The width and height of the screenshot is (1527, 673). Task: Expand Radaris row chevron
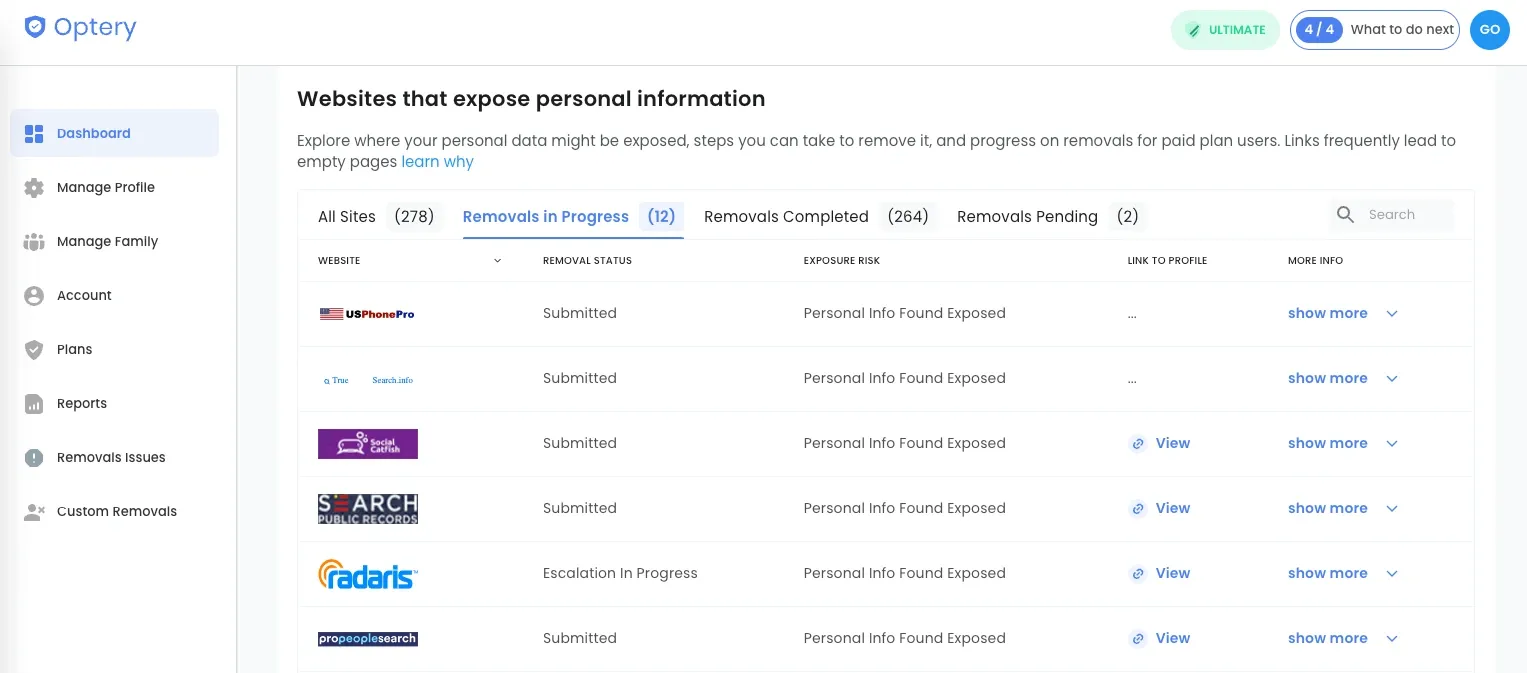1392,574
